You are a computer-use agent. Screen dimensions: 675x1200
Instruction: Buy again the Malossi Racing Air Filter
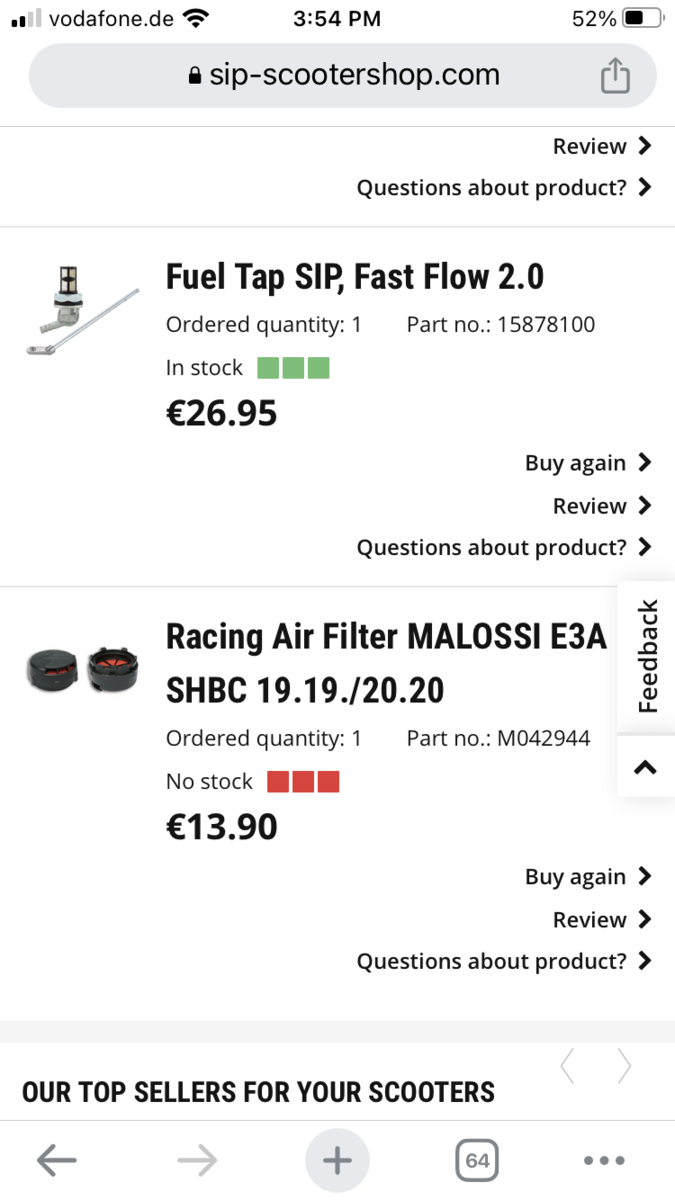coord(587,877)
